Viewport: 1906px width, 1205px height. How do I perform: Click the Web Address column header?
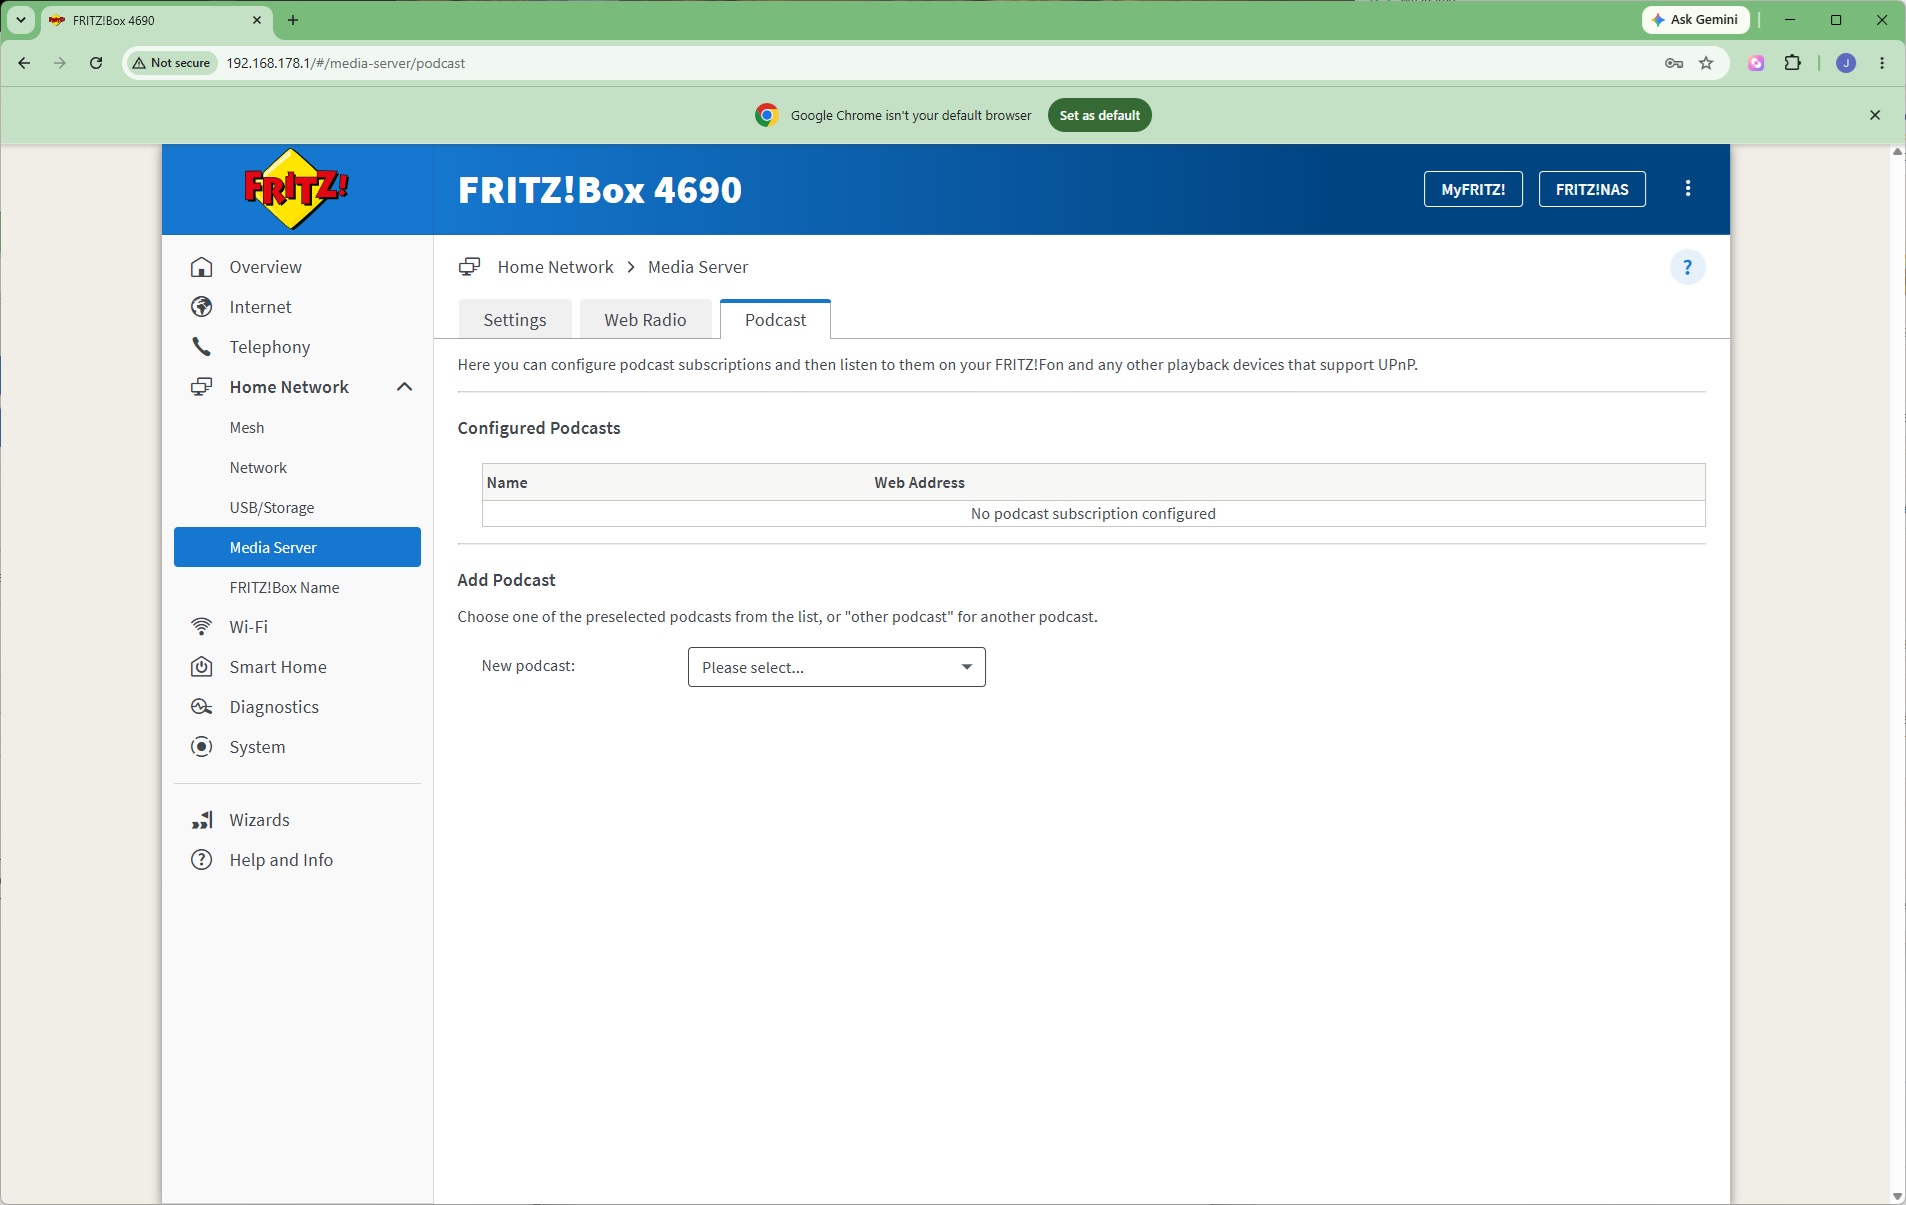[920, 482]
